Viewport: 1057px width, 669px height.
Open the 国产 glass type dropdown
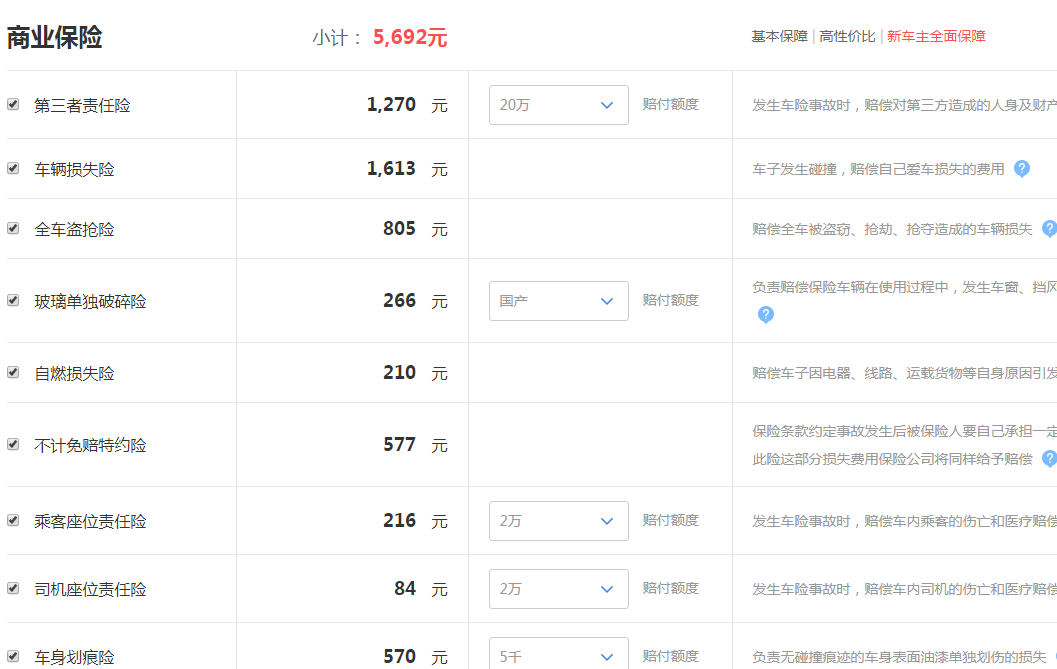[x=559, y=301]
